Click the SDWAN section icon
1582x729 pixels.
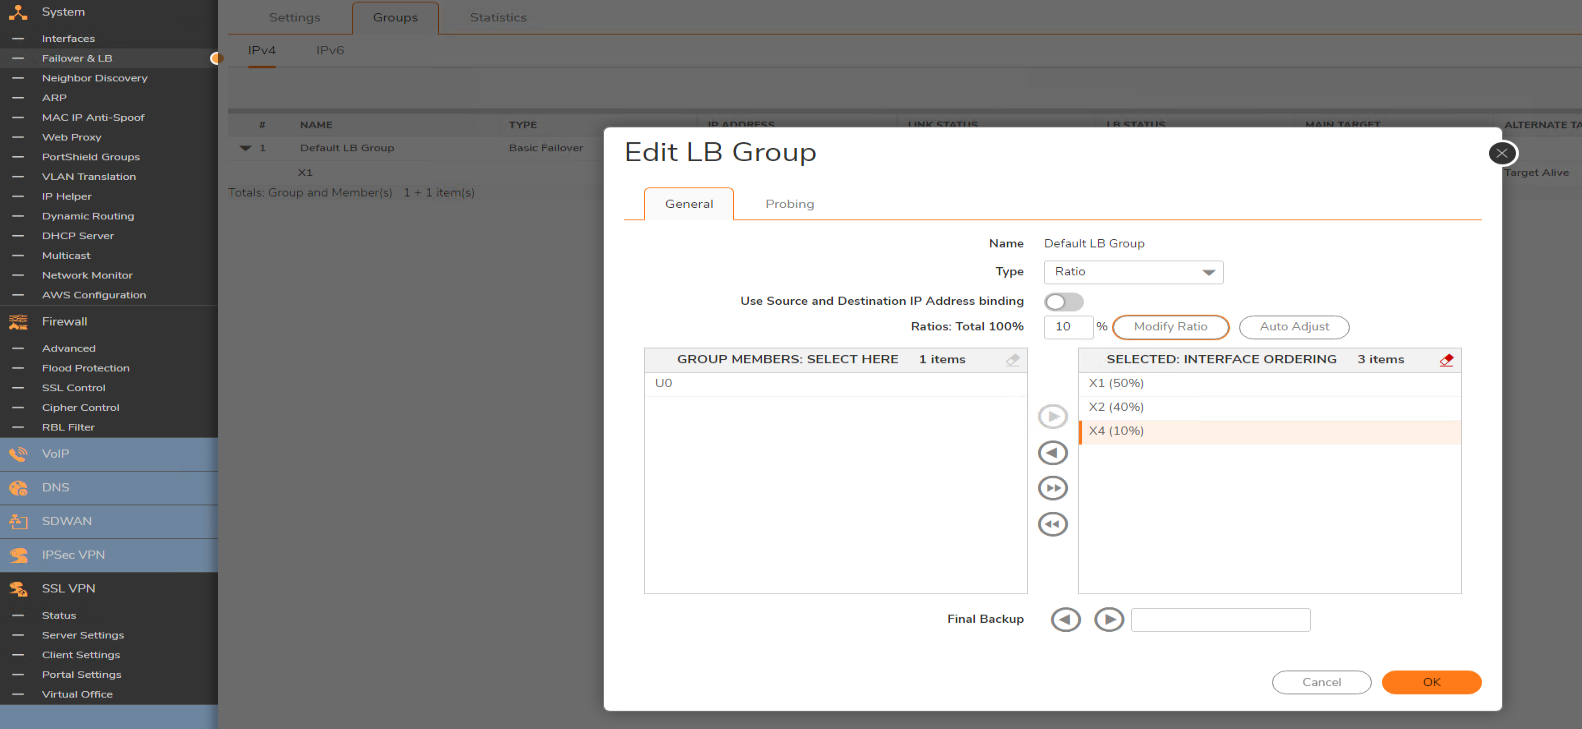(18, 522)
